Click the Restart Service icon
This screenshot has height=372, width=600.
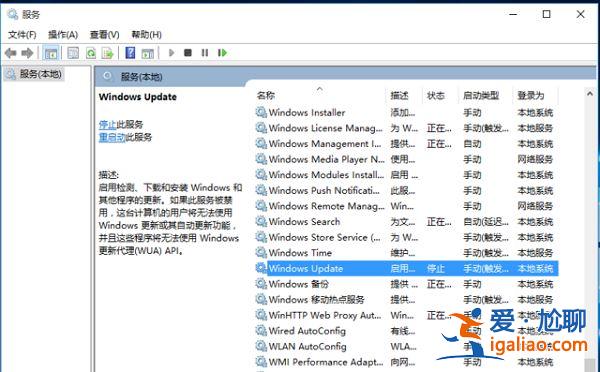222,53
